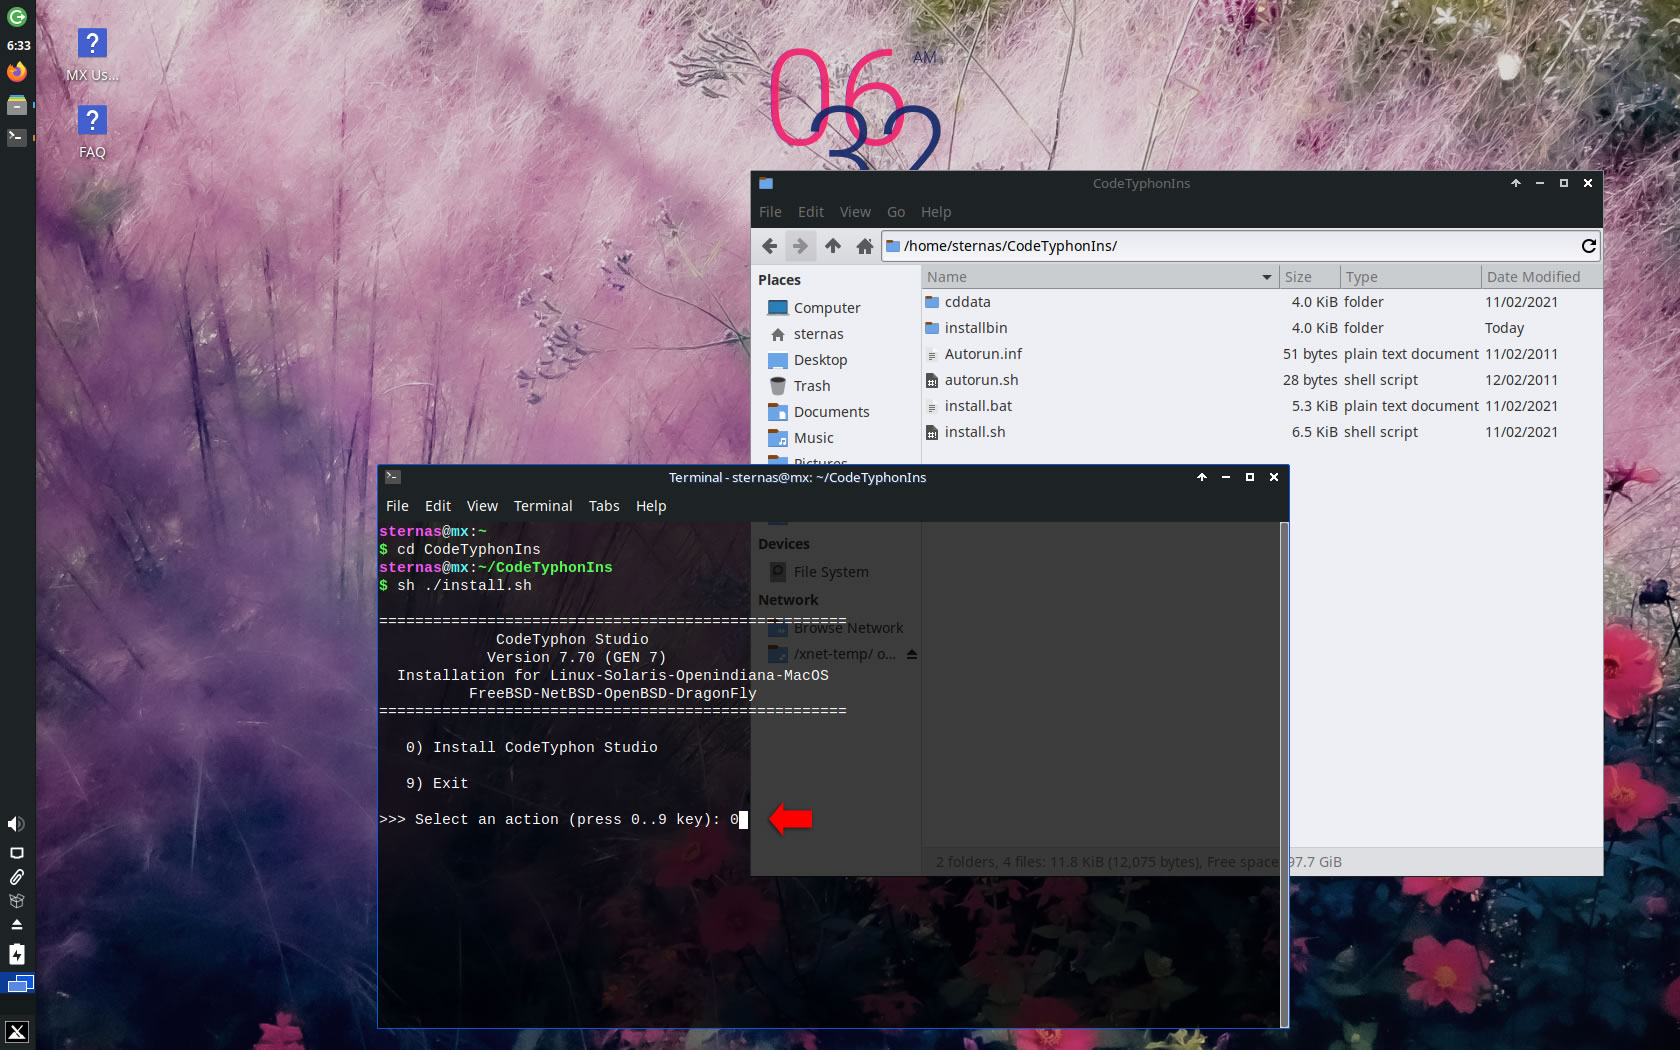Open the workspace switcher in the panel
Screen dimensions: 1680x1050
click(19, 984)
